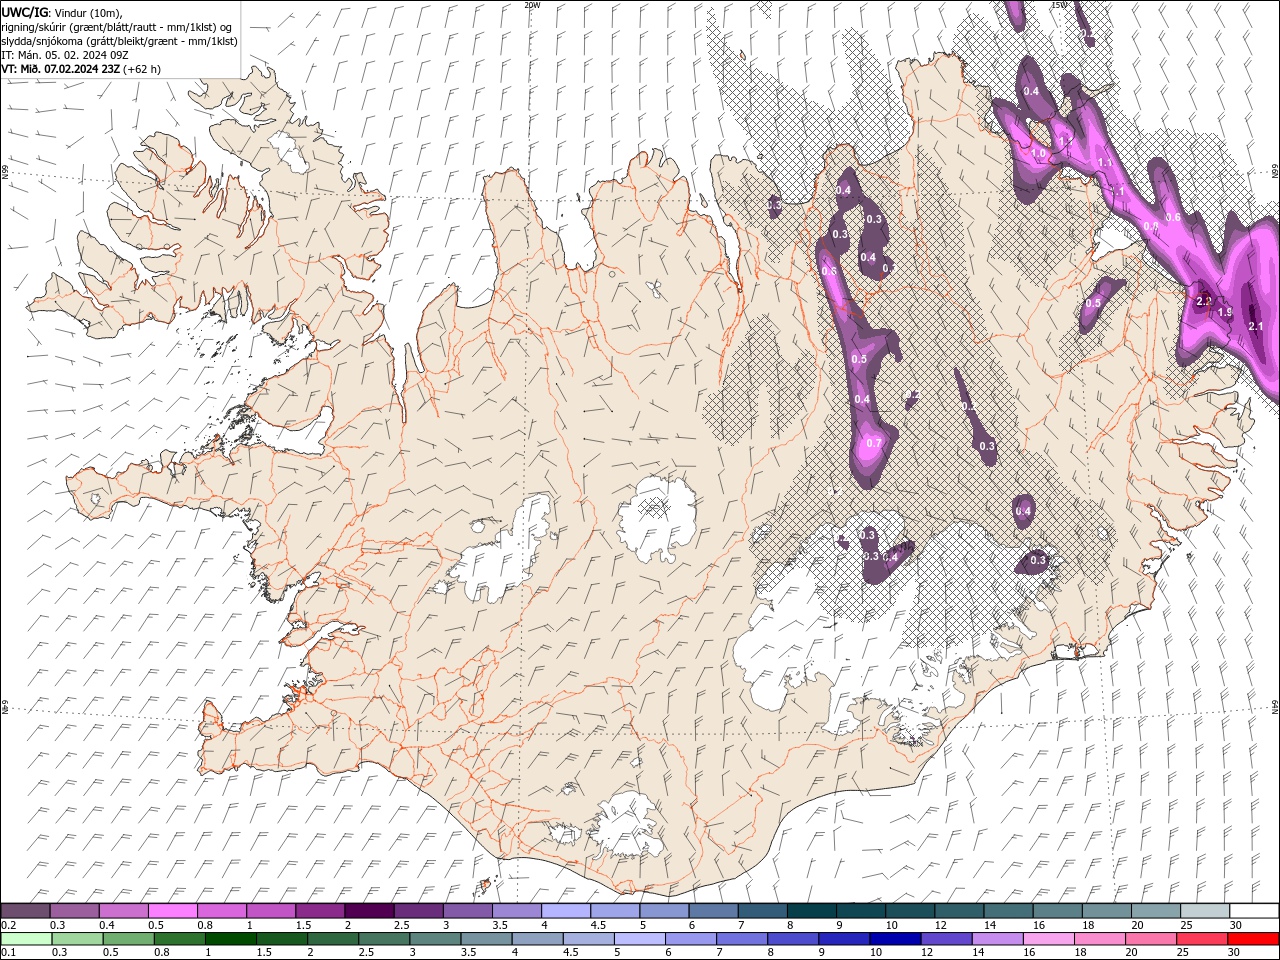
Task: Click the 'IT: Mán. 05. 02. 2024 09Z' line
Action: (63, 55)
